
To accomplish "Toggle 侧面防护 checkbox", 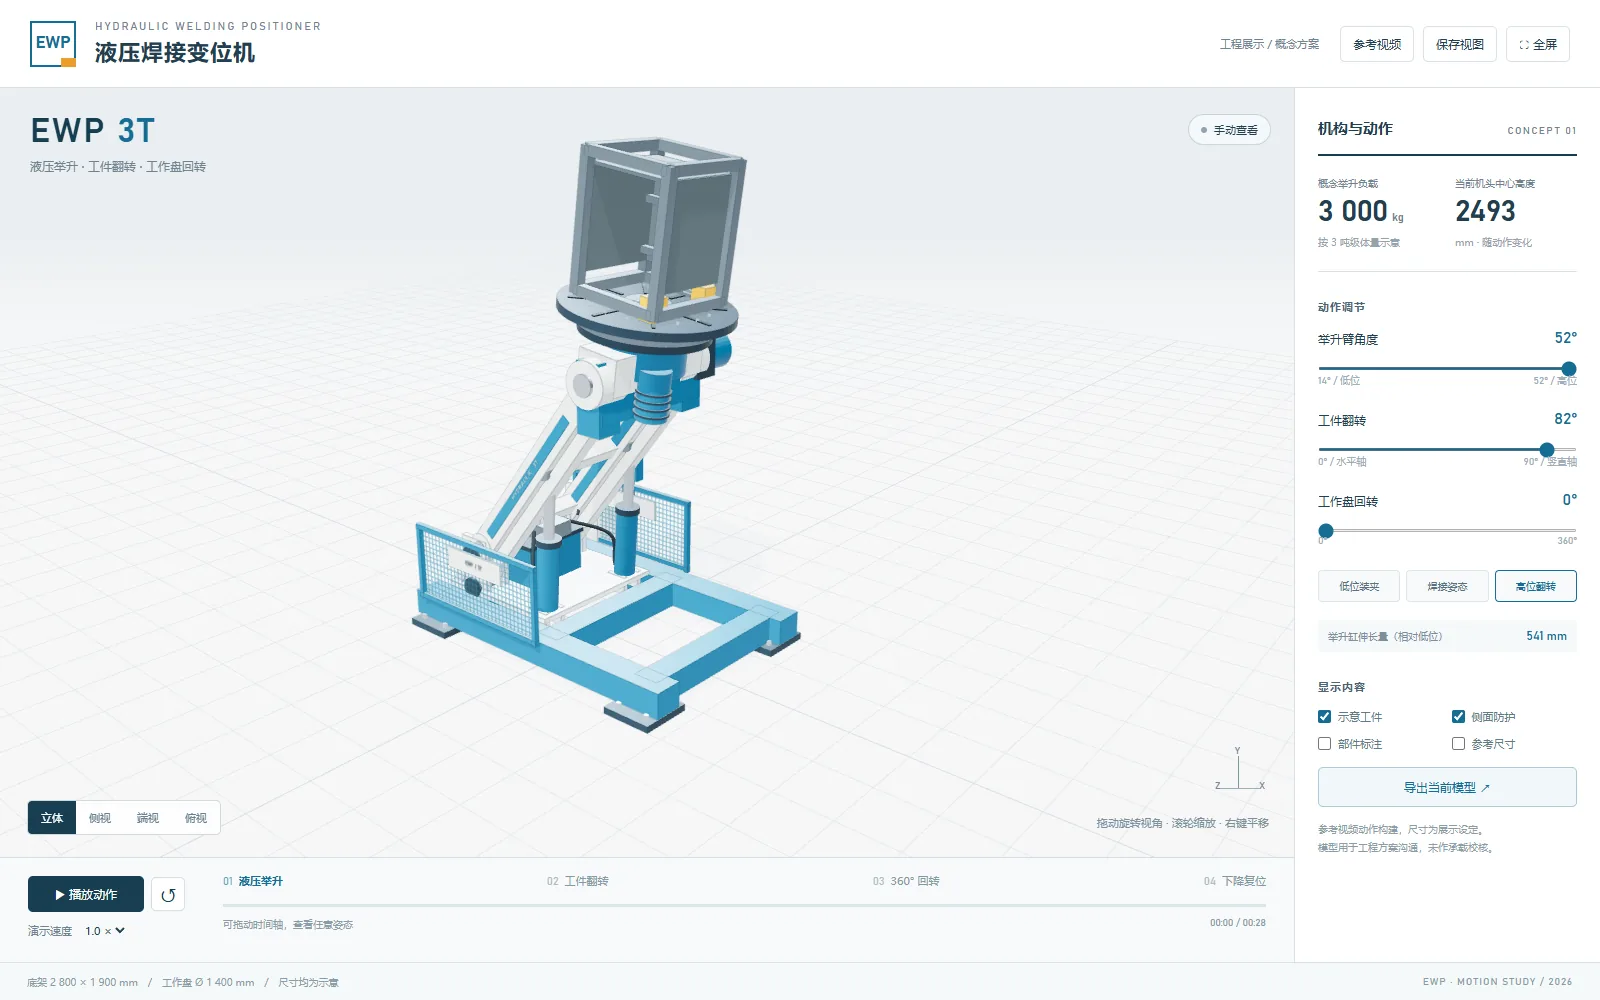I will click(1458, 717).
